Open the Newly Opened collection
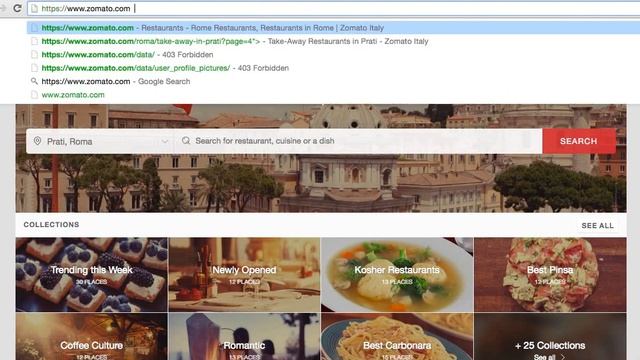Image resolution: width=640 pixels, height=360 pixels. [244, 275]
